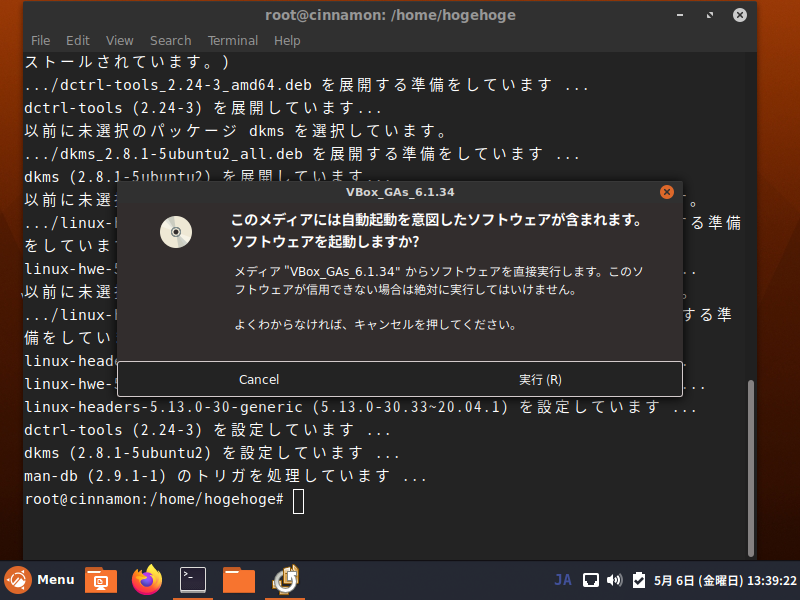Click the autorun prompt taskbar icon

pyautogui.click(x=285, y=580)
